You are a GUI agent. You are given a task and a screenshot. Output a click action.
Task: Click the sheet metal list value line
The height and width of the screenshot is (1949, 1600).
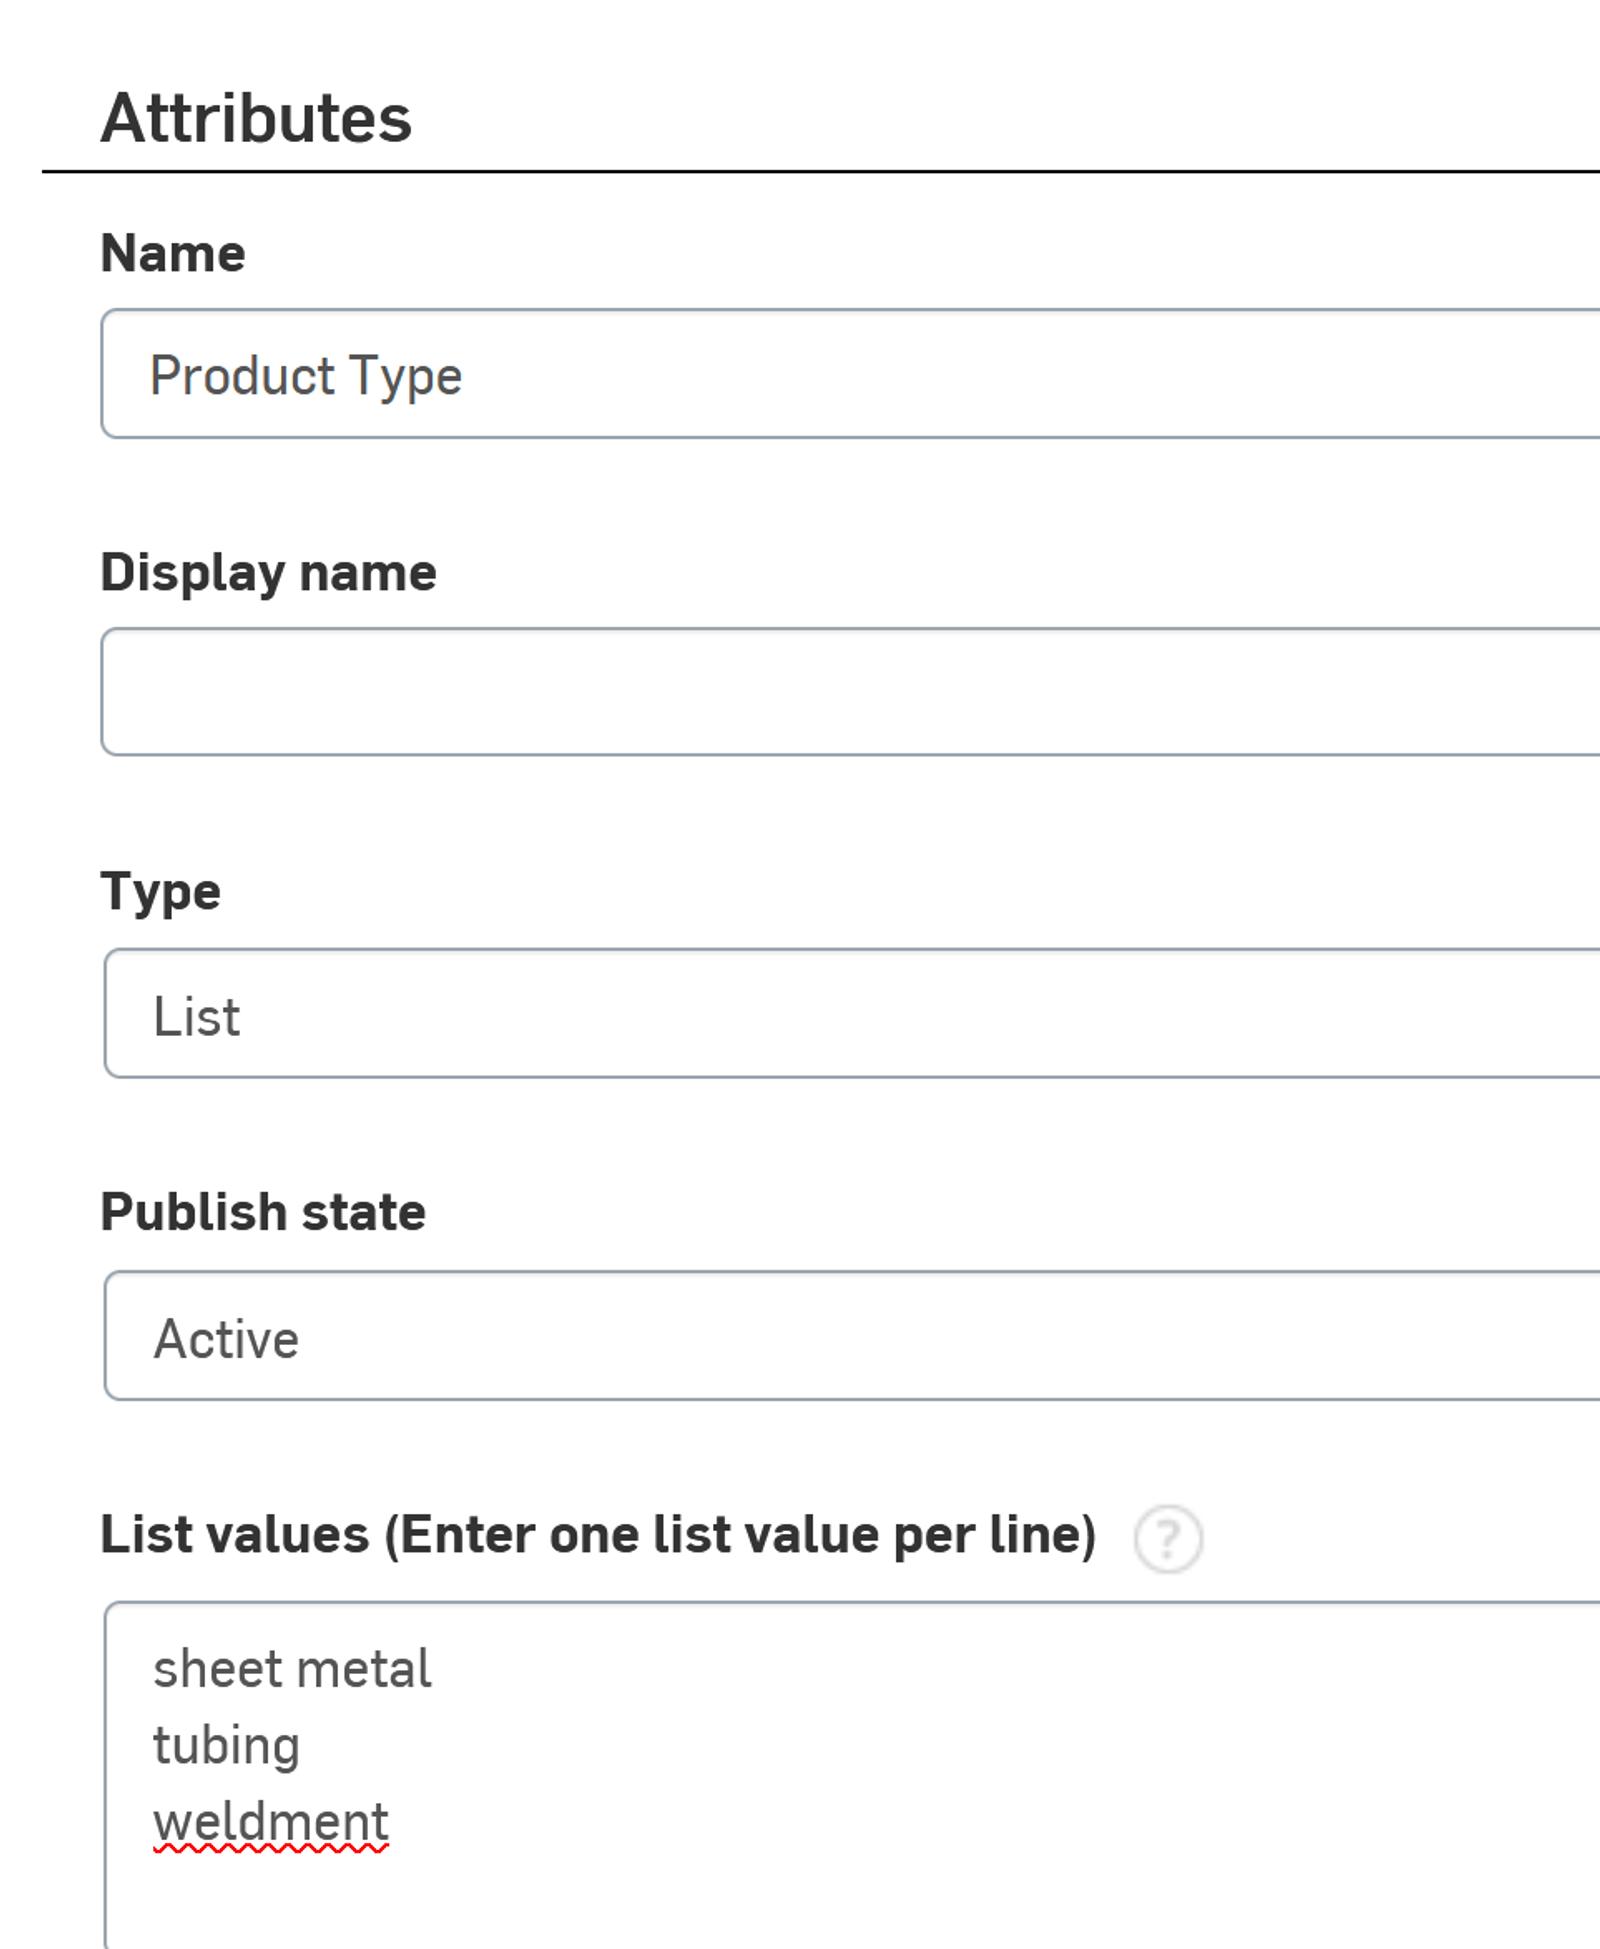291,1668
